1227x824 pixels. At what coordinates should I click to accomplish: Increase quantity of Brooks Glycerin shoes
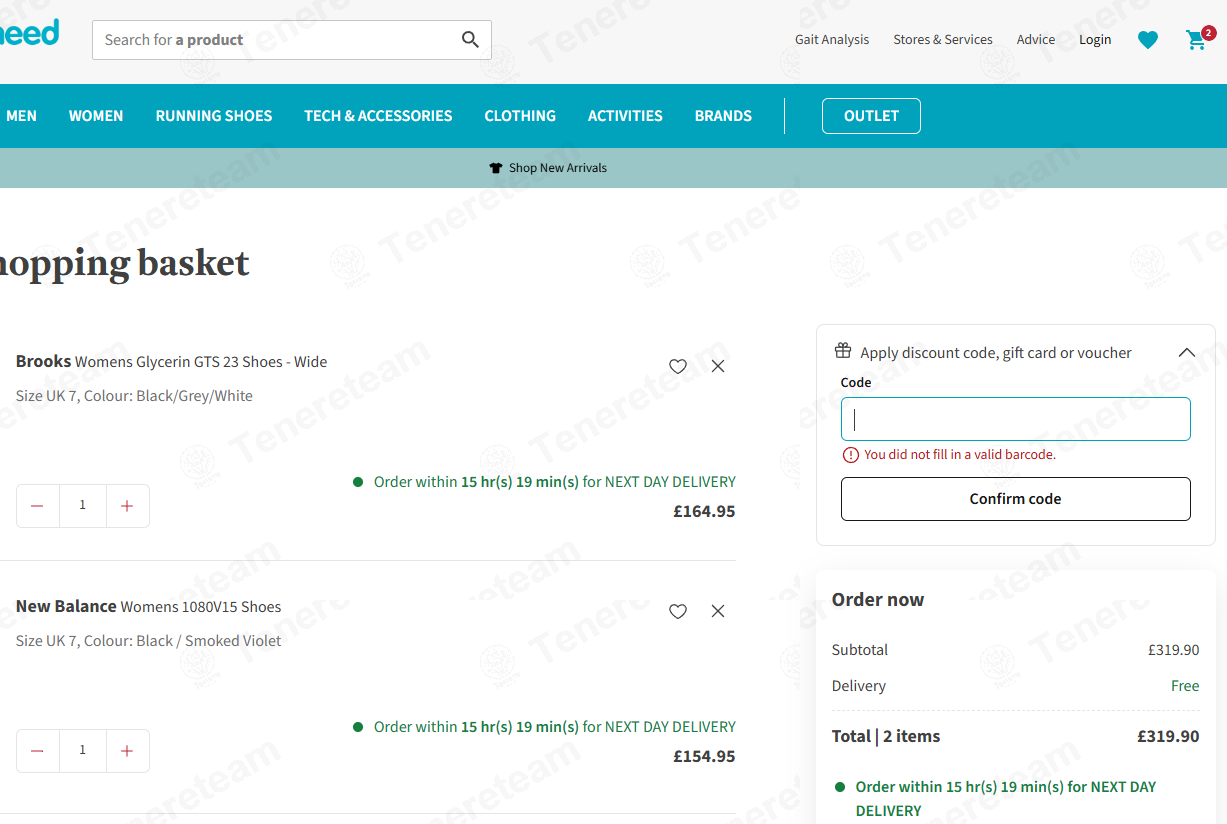(127, 506)
